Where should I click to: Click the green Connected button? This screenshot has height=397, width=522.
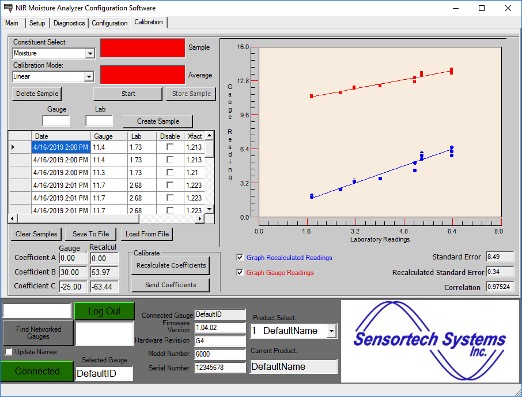click(37, 371)
